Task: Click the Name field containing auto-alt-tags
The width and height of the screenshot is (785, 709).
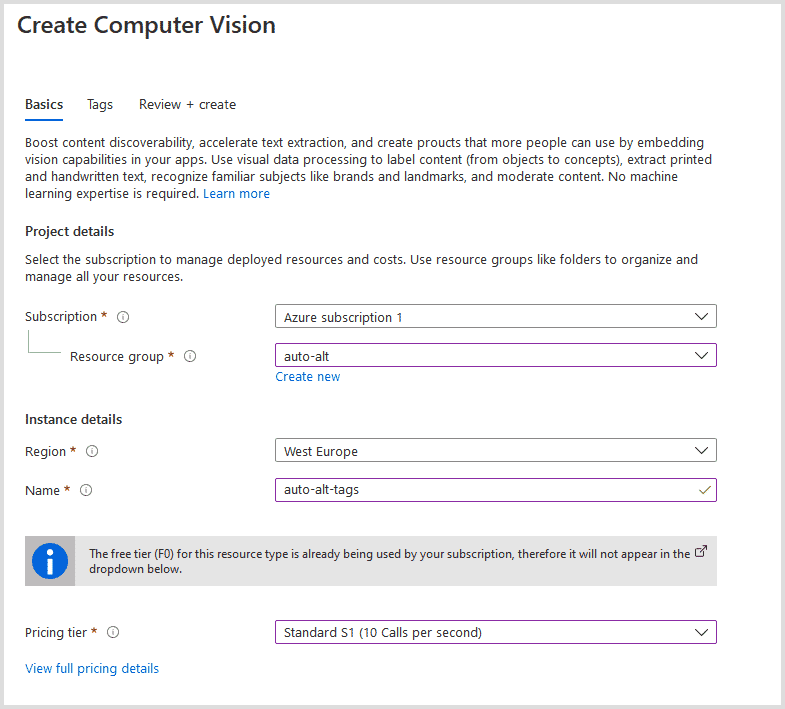Action: (x=496, y=490)
